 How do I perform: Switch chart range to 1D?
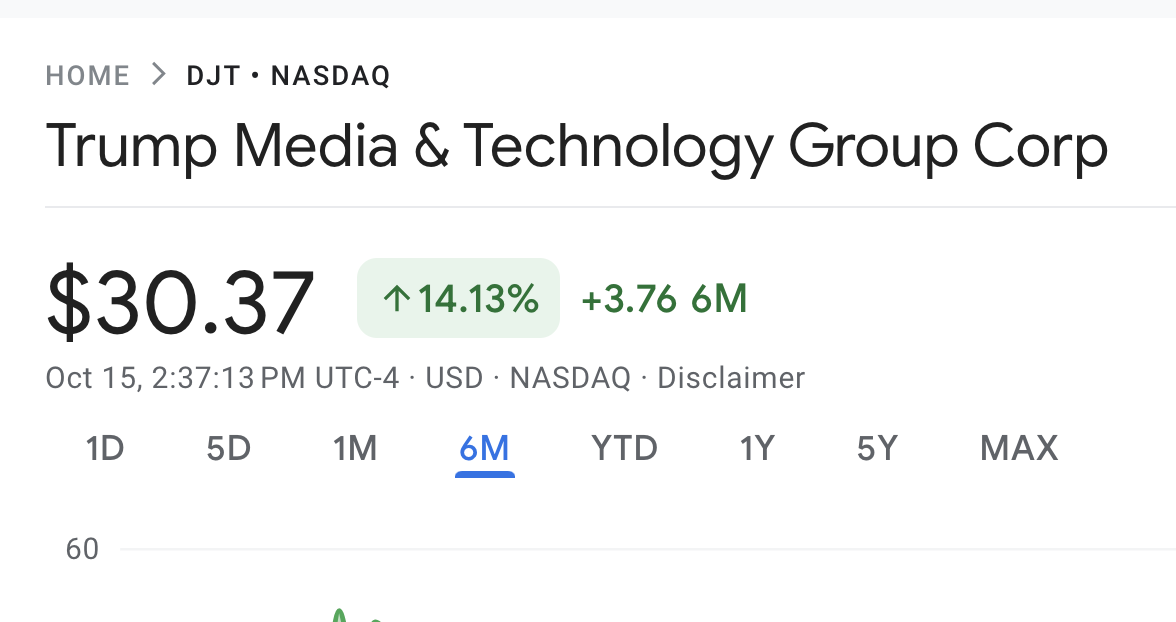click(x=105, y=449)
